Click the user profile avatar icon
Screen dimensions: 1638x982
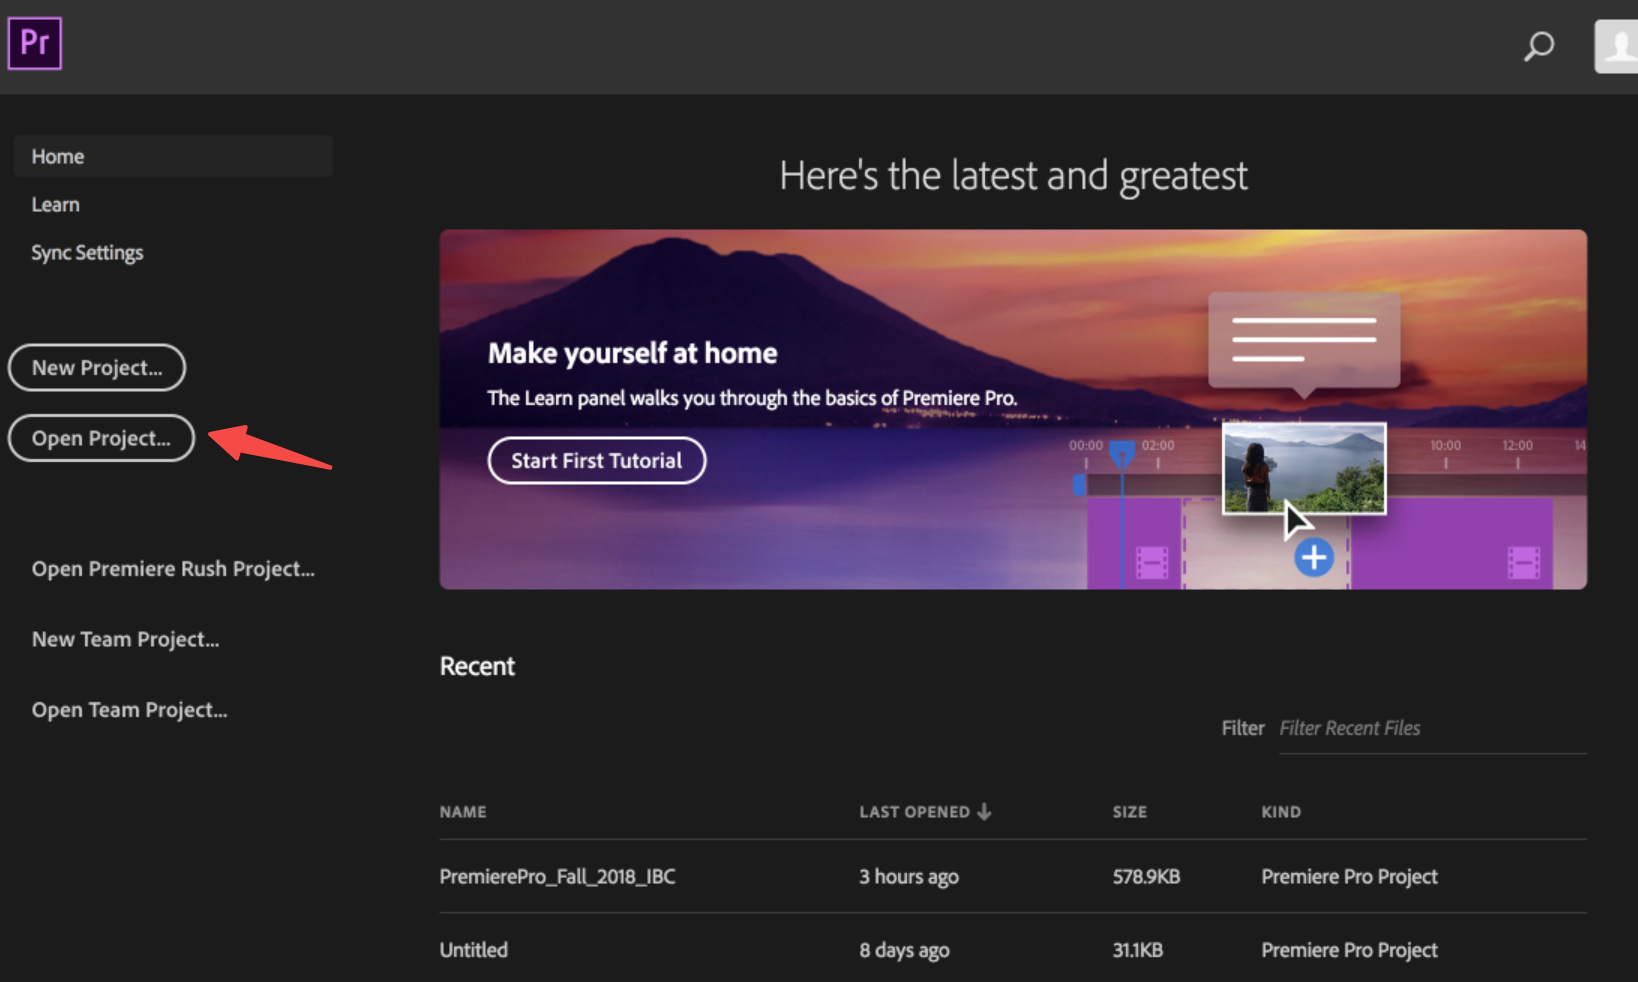point(1616,46)
